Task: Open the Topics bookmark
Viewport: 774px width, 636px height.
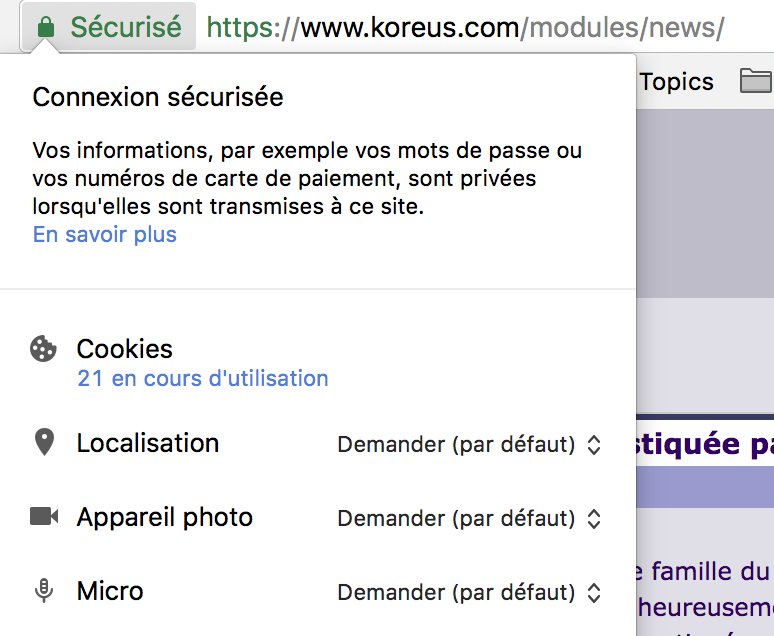Action: pos(677,82)
